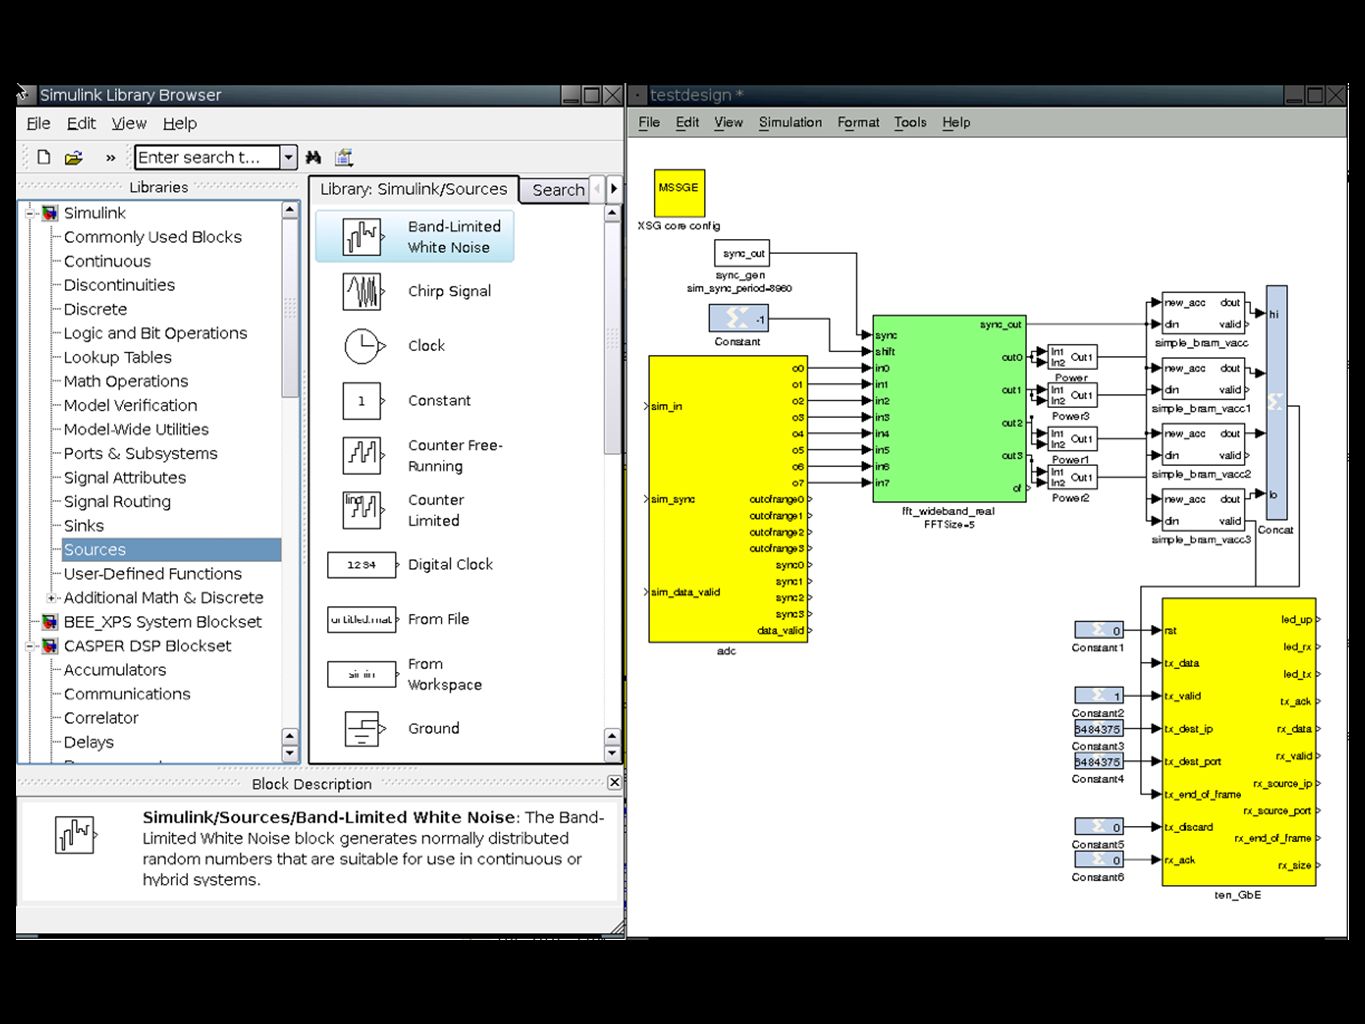Select Correlator library in tree
The height and width of the screenshot is (1024, 1365).
pyautogui.click(x=101, y=718)
